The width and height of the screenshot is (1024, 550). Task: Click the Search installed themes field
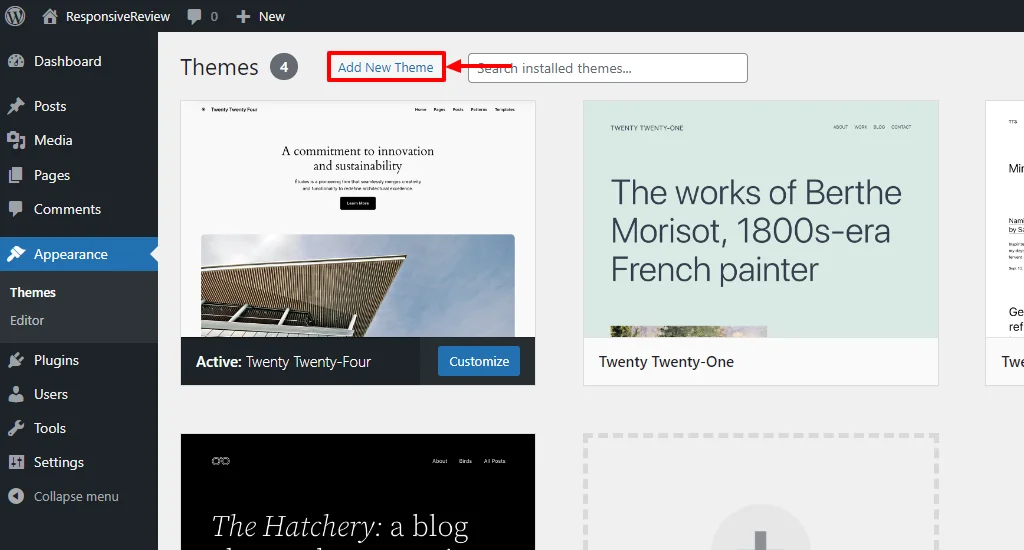tap(607, 68)
